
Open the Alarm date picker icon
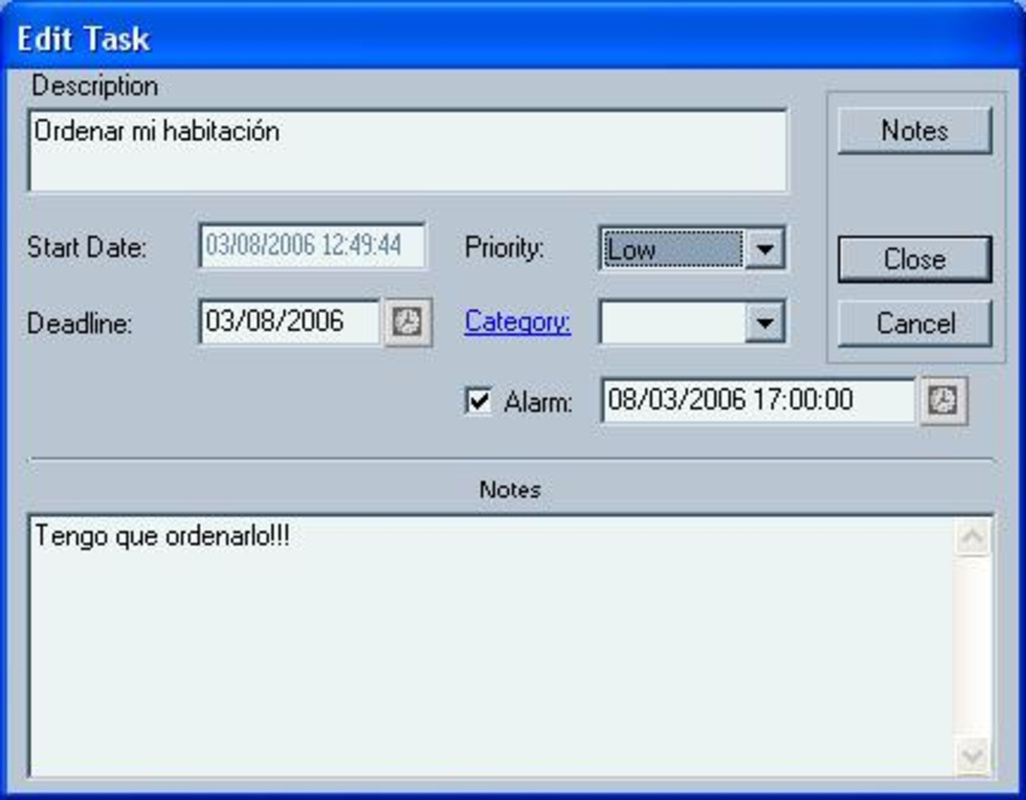click(x=943, y=401)
